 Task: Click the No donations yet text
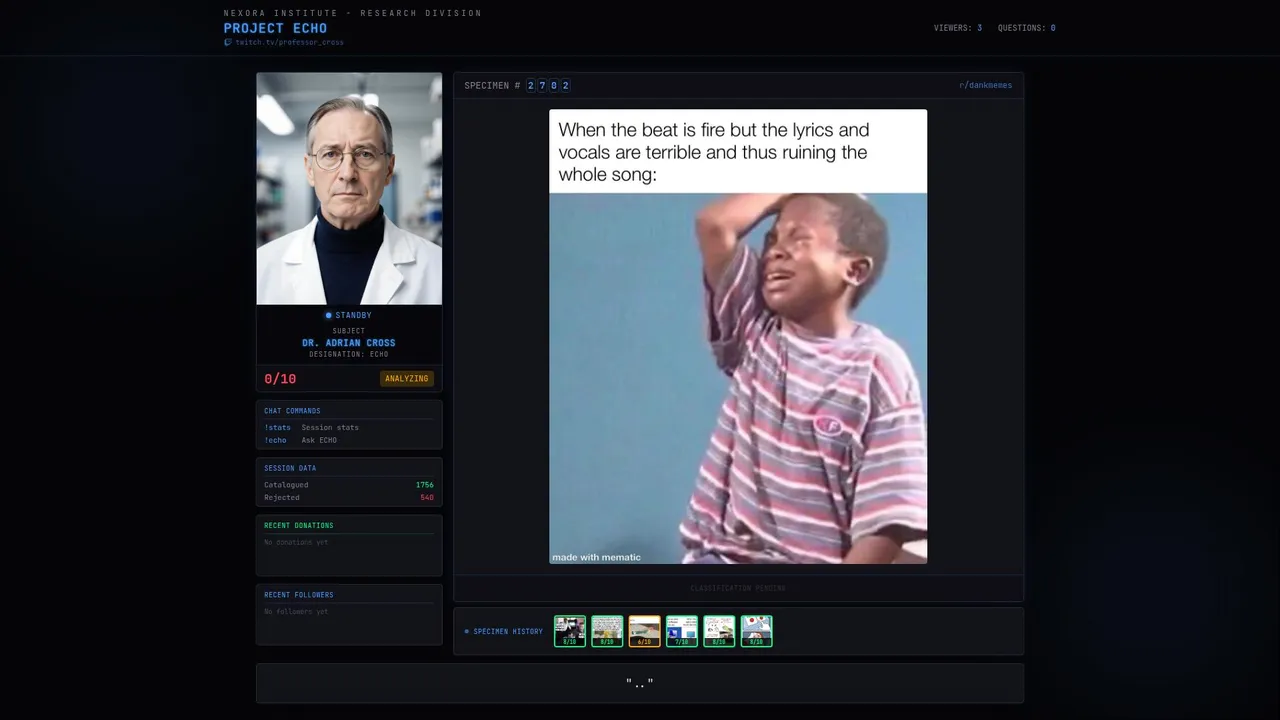pyautogui.click(x=296, y=542)
